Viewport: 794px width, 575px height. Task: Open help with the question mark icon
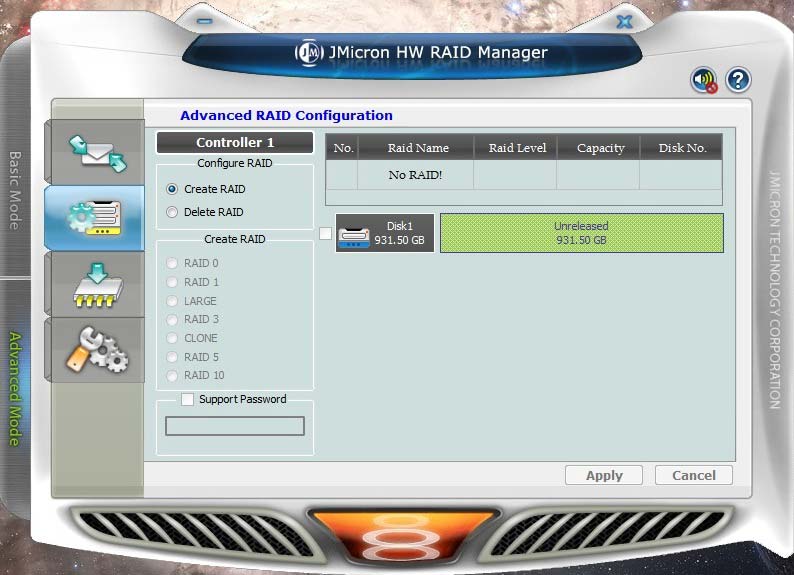pos(738,80)
